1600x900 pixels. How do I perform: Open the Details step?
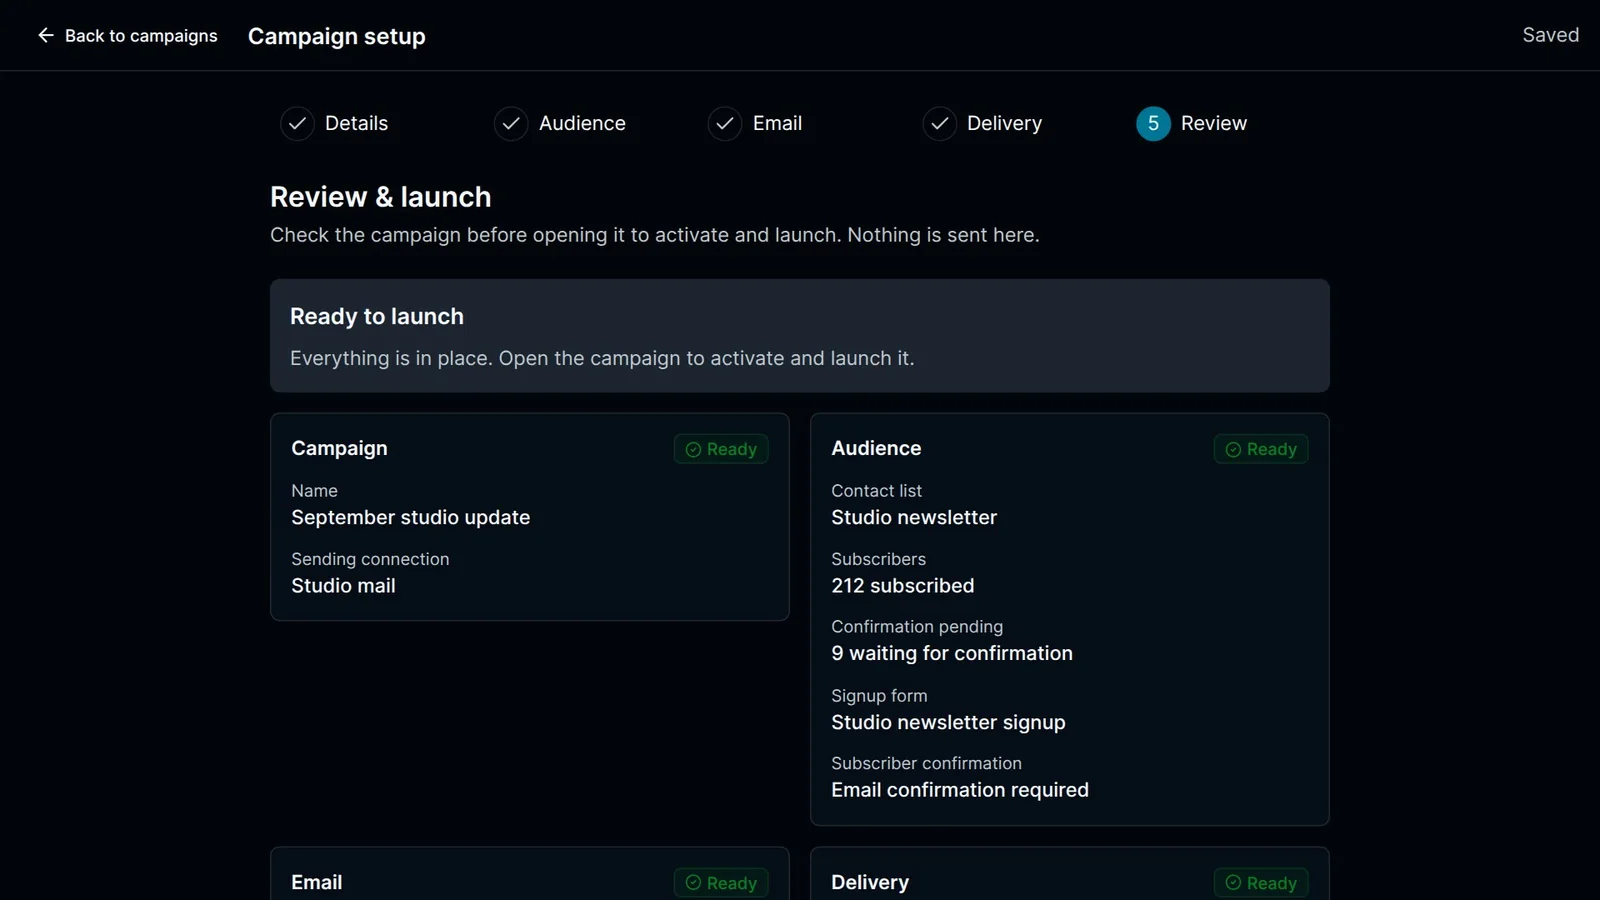(334, 124)
